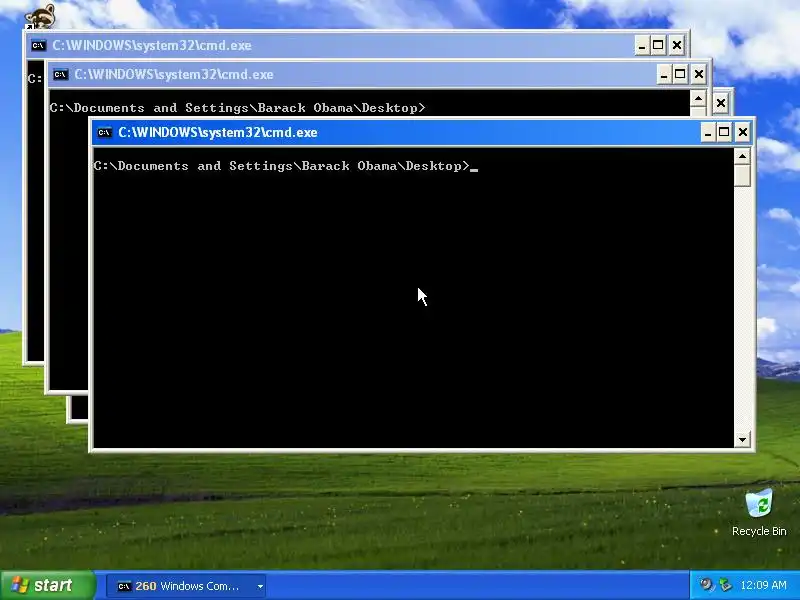Click the prompt line in the middle cmd window
Image resolution: width=800 pixels, height=600 pixels.
[237, 108]
